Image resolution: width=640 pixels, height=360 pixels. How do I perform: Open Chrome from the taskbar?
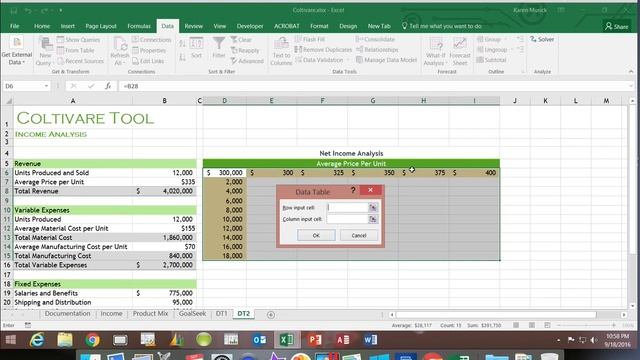92,340
